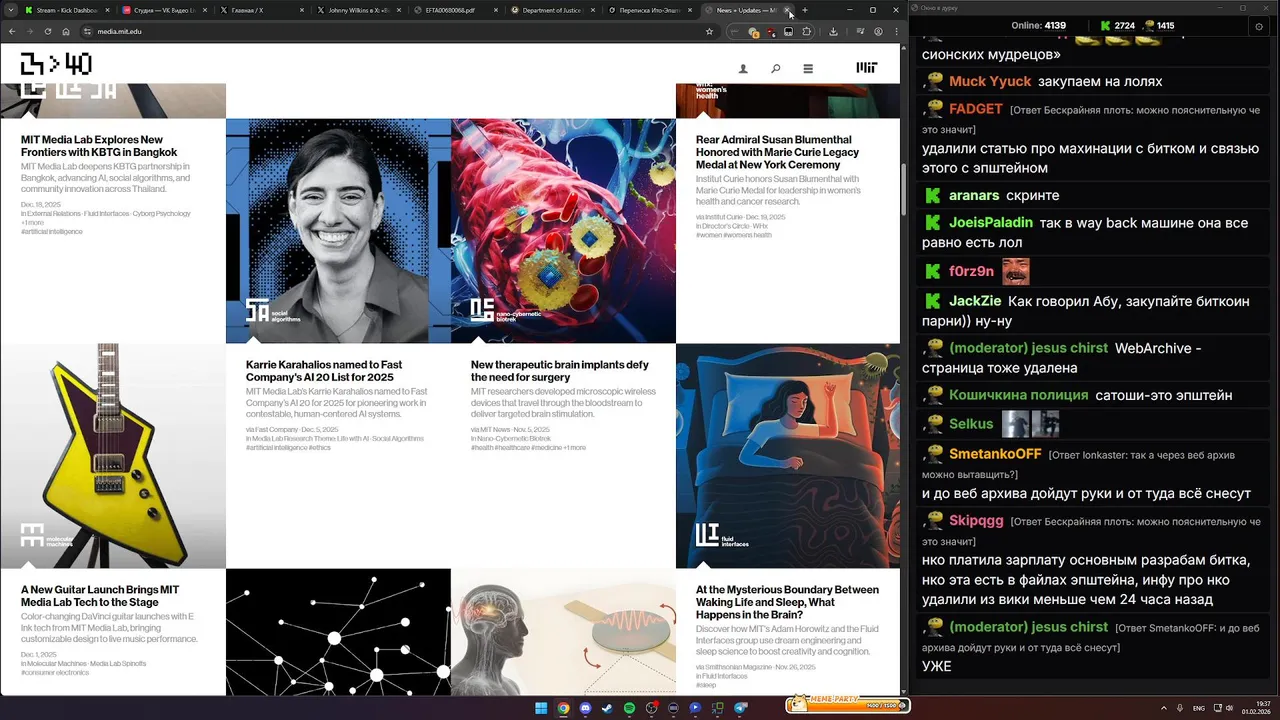Open chat settings gear in the chat window

pos(1259,27)
